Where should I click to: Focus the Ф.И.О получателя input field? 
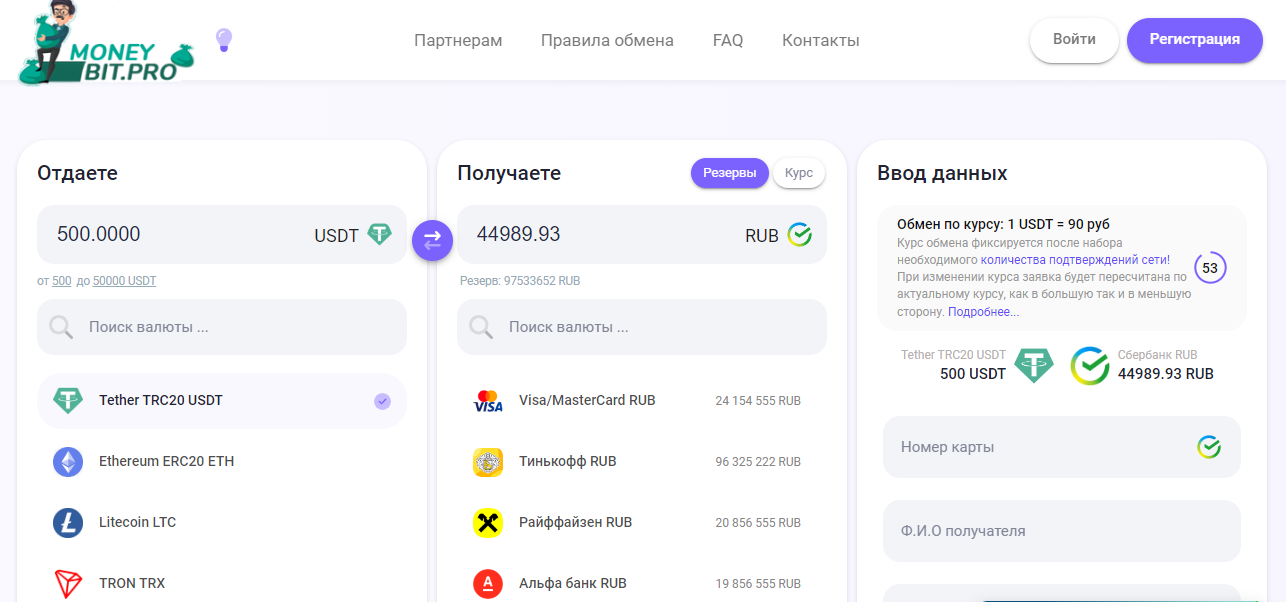(x=1062, y=531)
